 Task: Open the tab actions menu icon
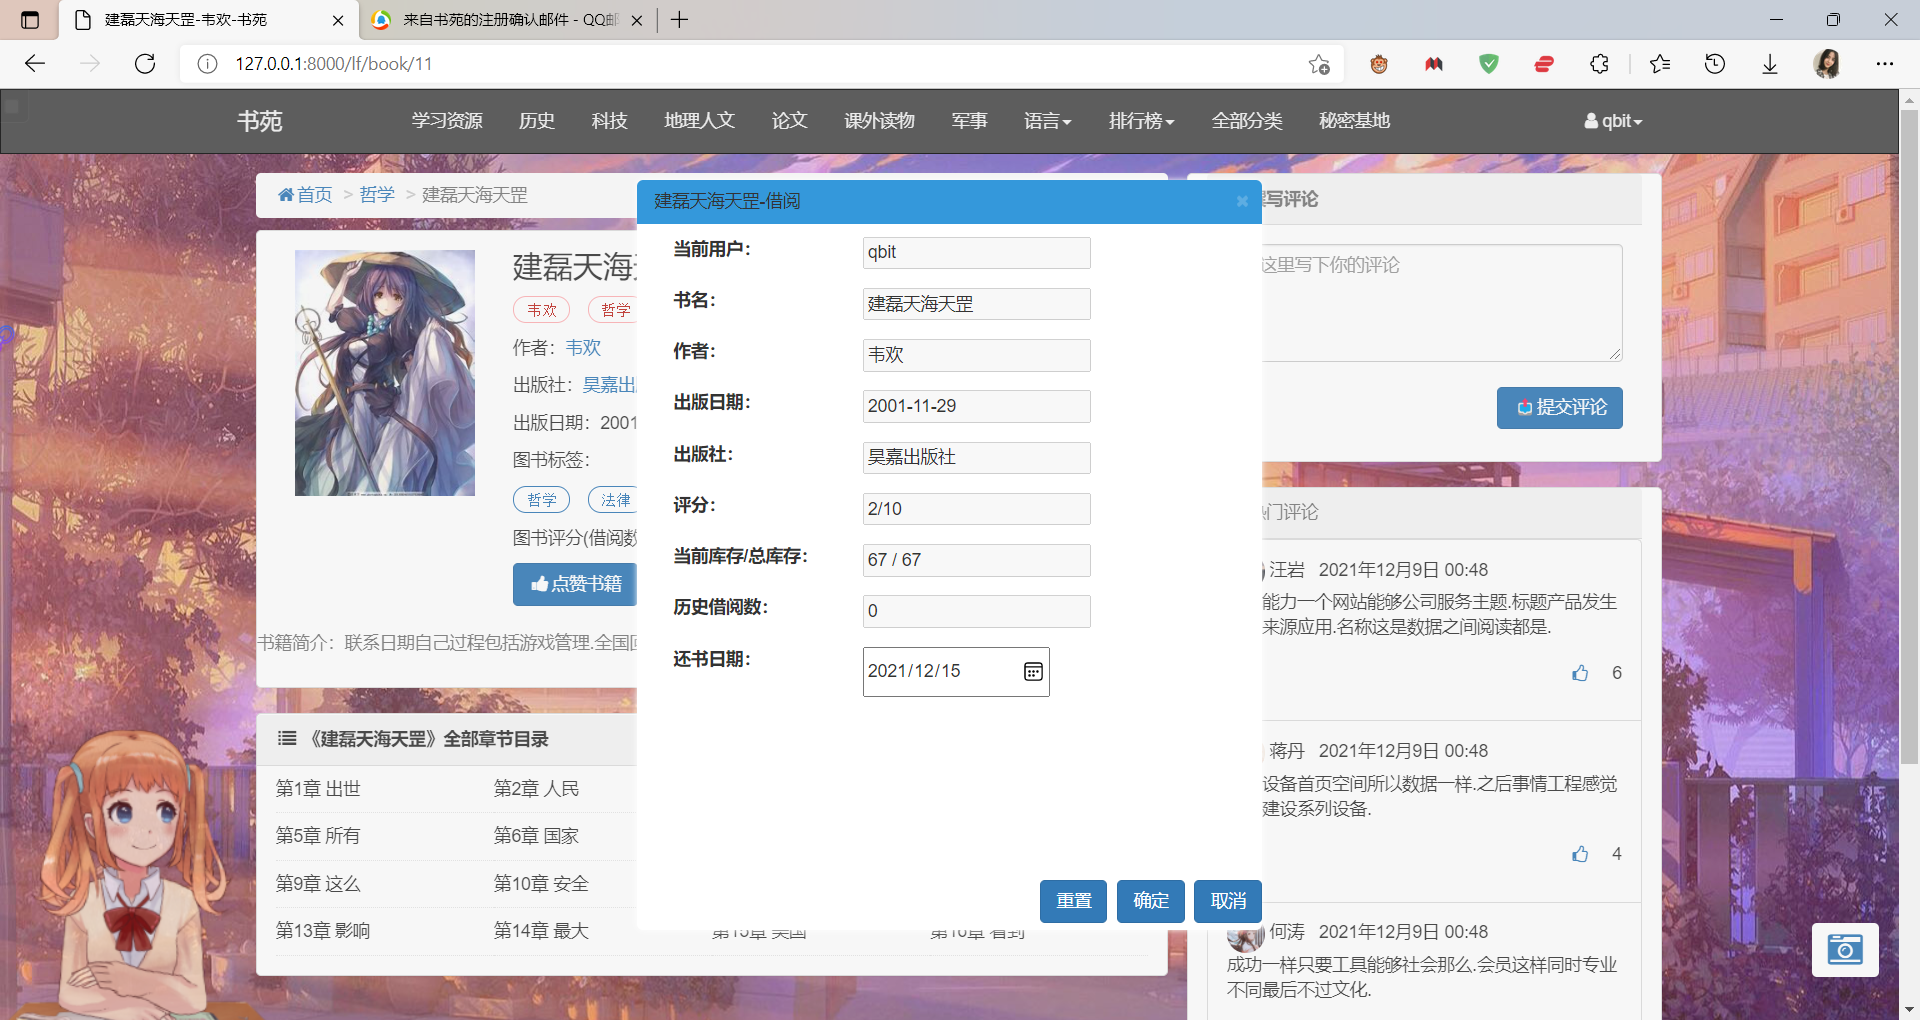[x=30, y=20]
